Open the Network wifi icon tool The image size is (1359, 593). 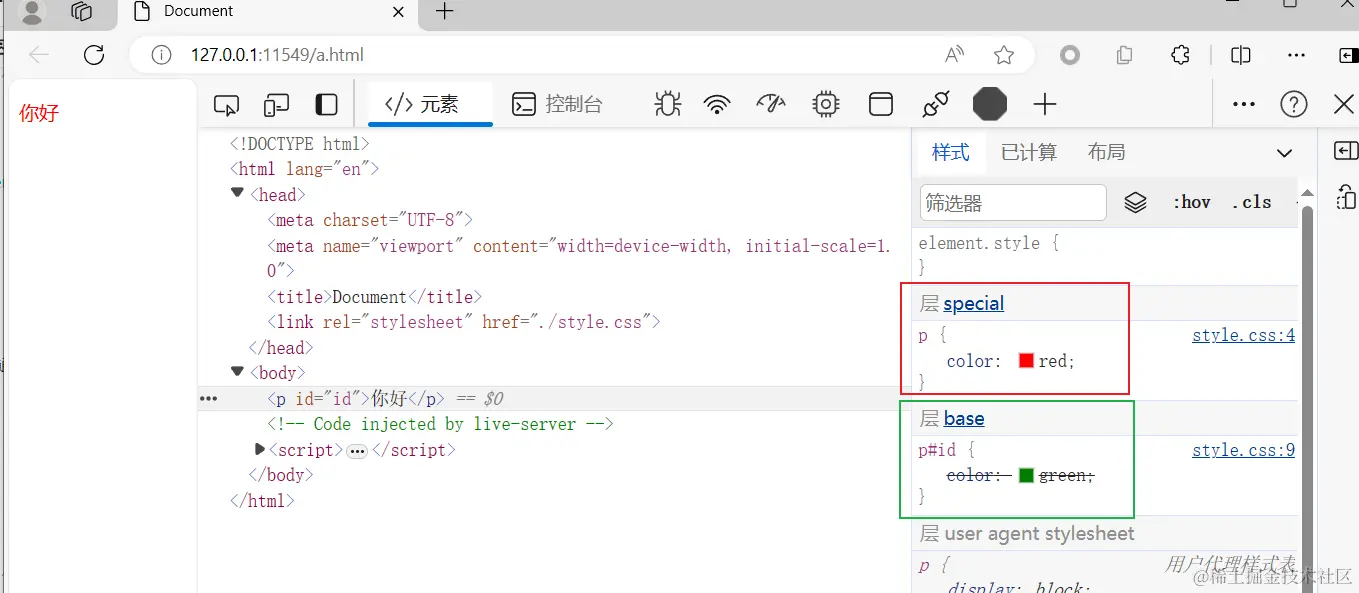717,104
